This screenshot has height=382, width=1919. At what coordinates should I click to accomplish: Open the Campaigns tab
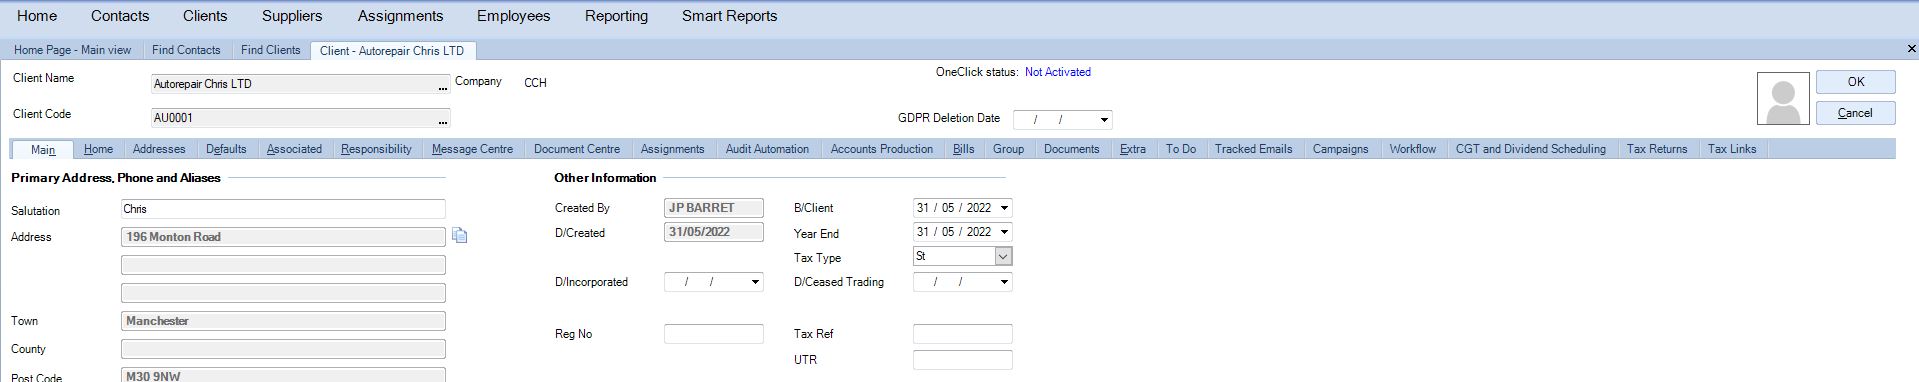tap(1340, 149)
